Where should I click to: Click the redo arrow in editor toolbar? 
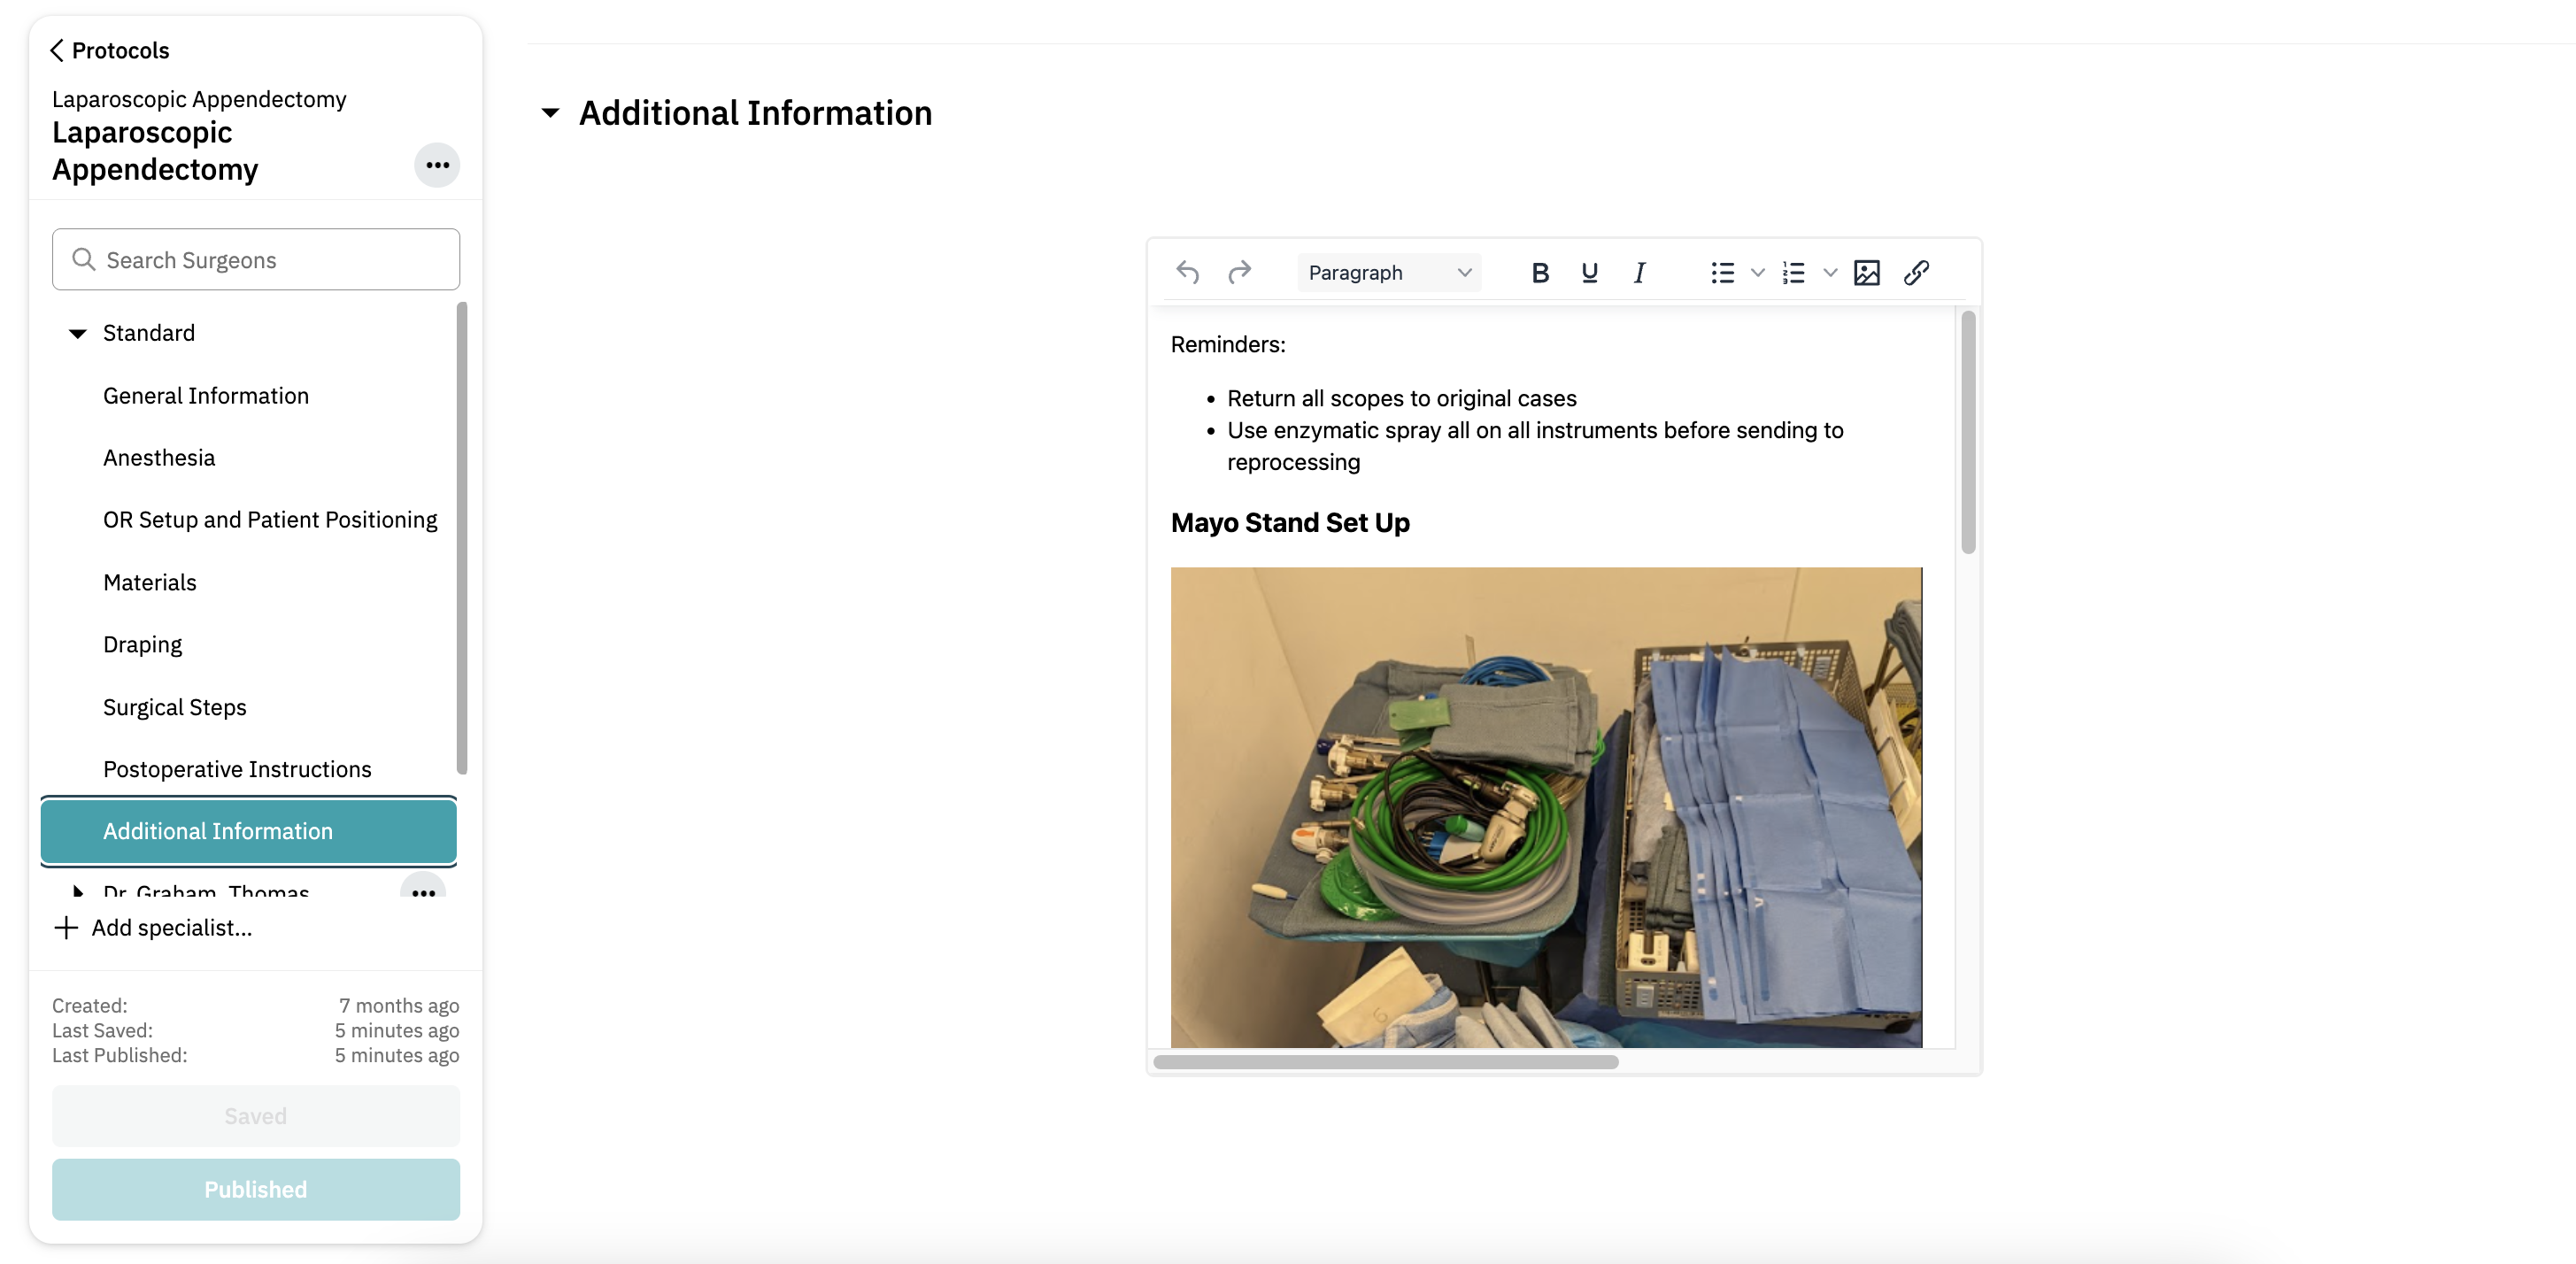tap(1239, 272)
